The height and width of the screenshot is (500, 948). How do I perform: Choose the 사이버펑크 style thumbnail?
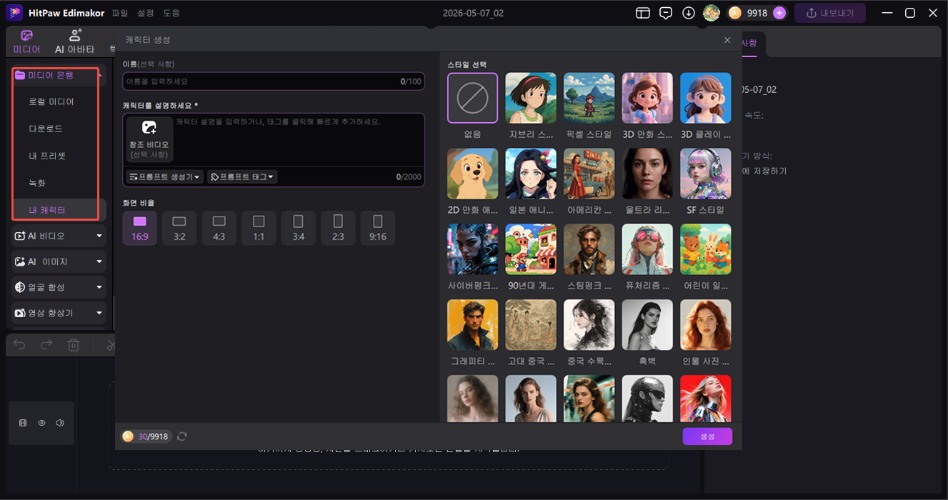tap(473, 249)
